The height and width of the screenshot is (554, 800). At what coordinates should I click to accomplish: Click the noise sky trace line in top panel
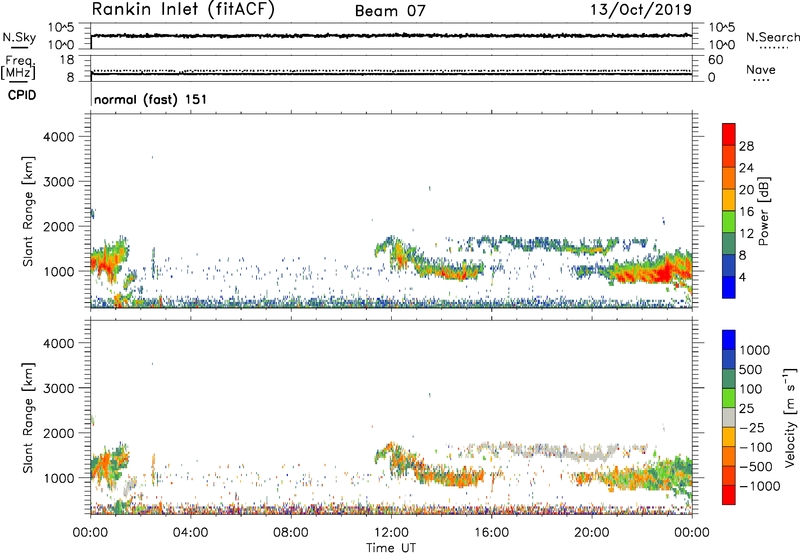coord(391,36)
